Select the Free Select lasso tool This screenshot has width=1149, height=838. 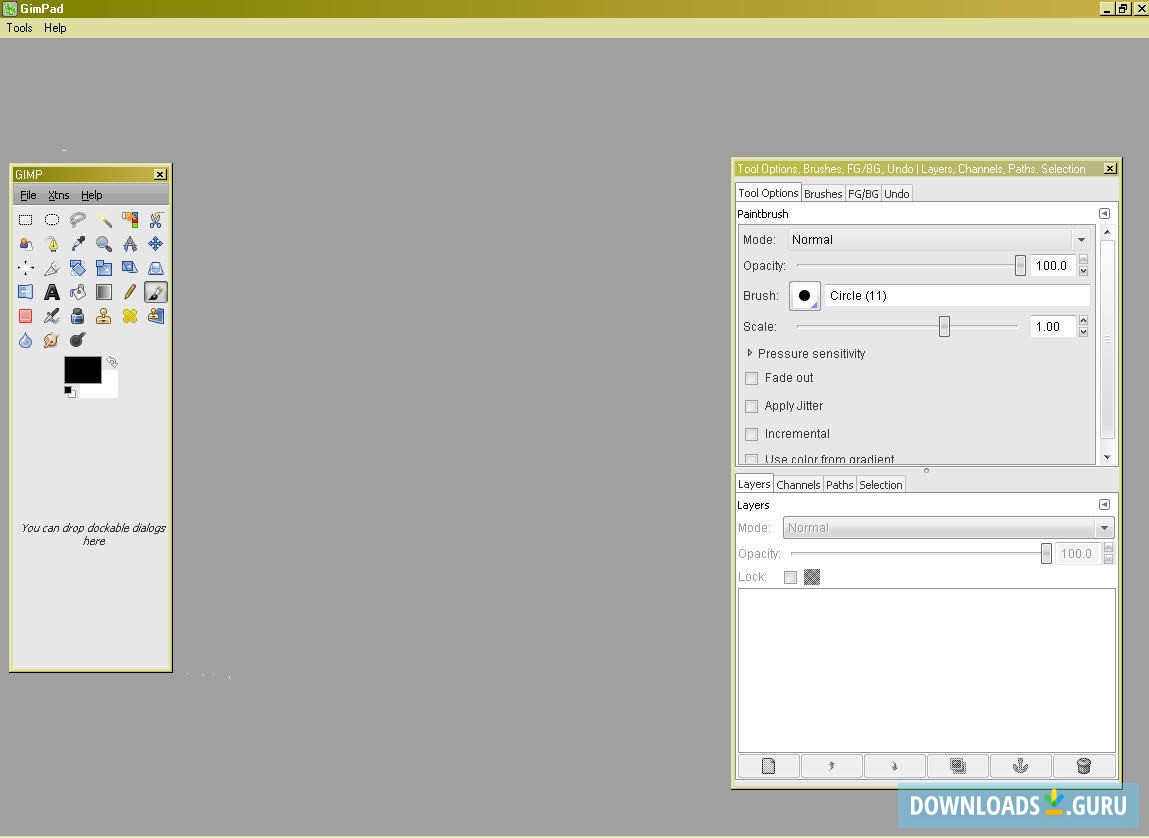78,220
